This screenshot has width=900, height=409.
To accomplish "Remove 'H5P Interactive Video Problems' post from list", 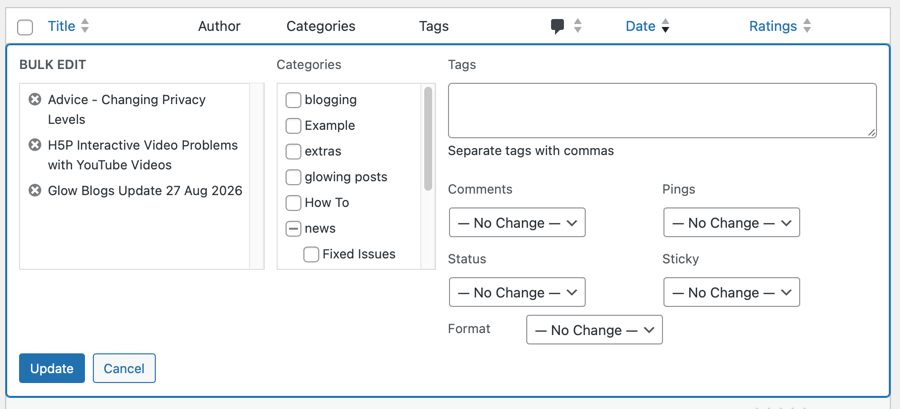I will 35,145.
